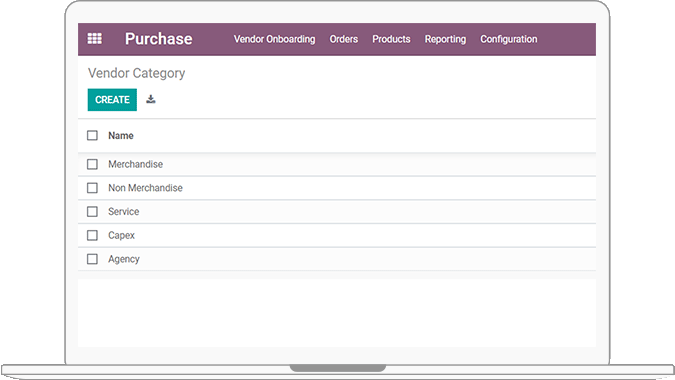The image size is (675, 380).
Task: Check the Service row checkbox
Action: click(92, 212)
